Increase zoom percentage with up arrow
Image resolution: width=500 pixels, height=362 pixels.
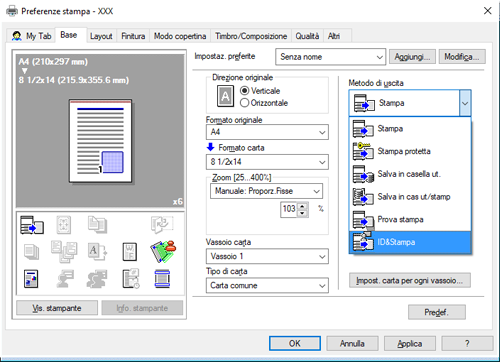tap(302, 206)
